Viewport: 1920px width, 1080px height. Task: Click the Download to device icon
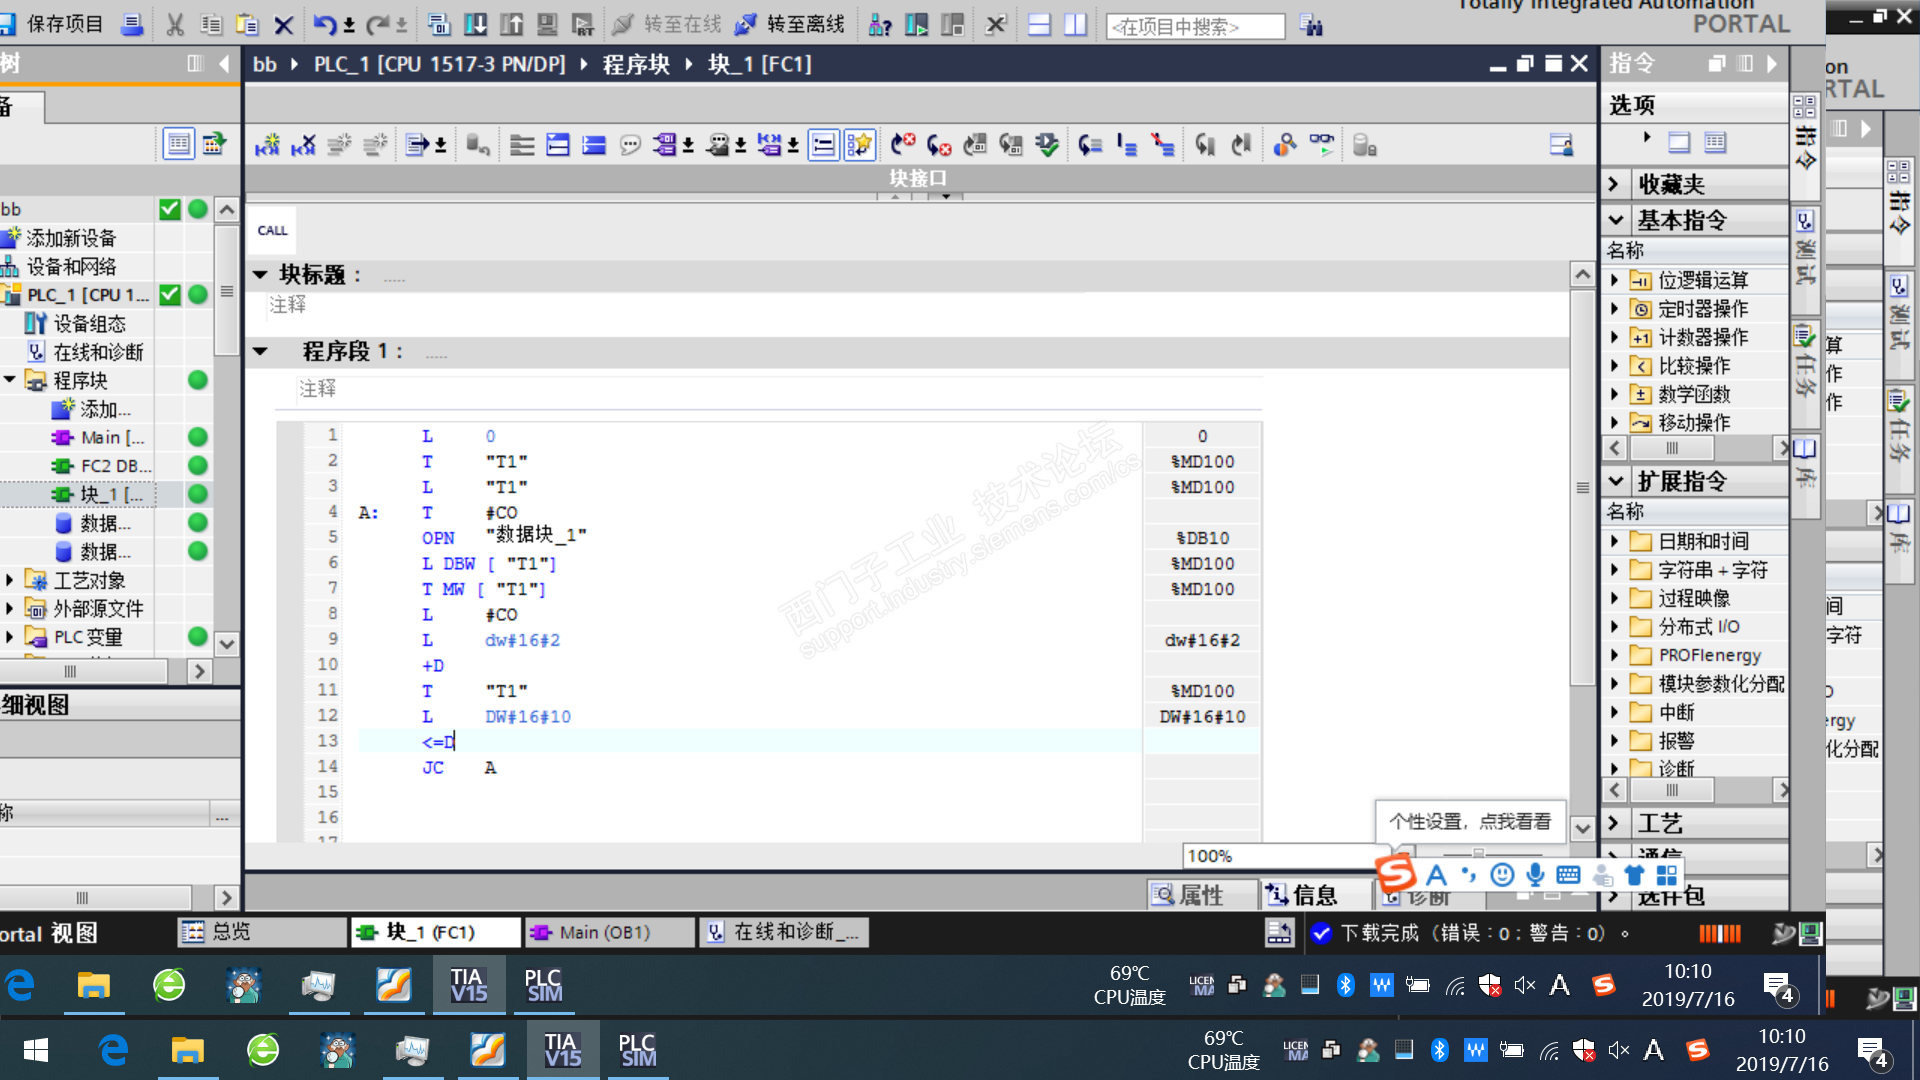pyautogui.click(x=475, y=24)
